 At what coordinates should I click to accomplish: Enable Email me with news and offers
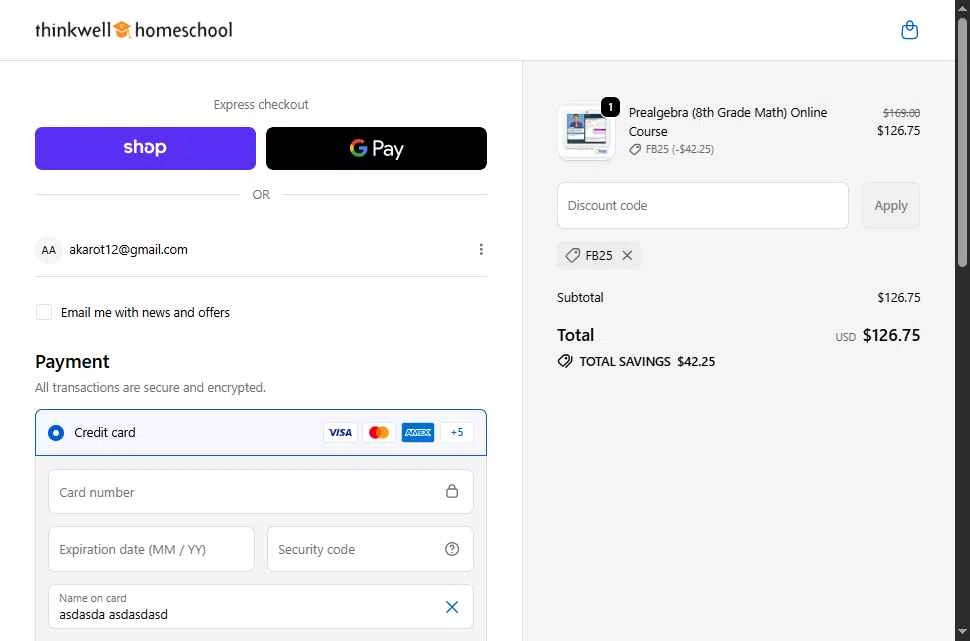tap(44, 312)
